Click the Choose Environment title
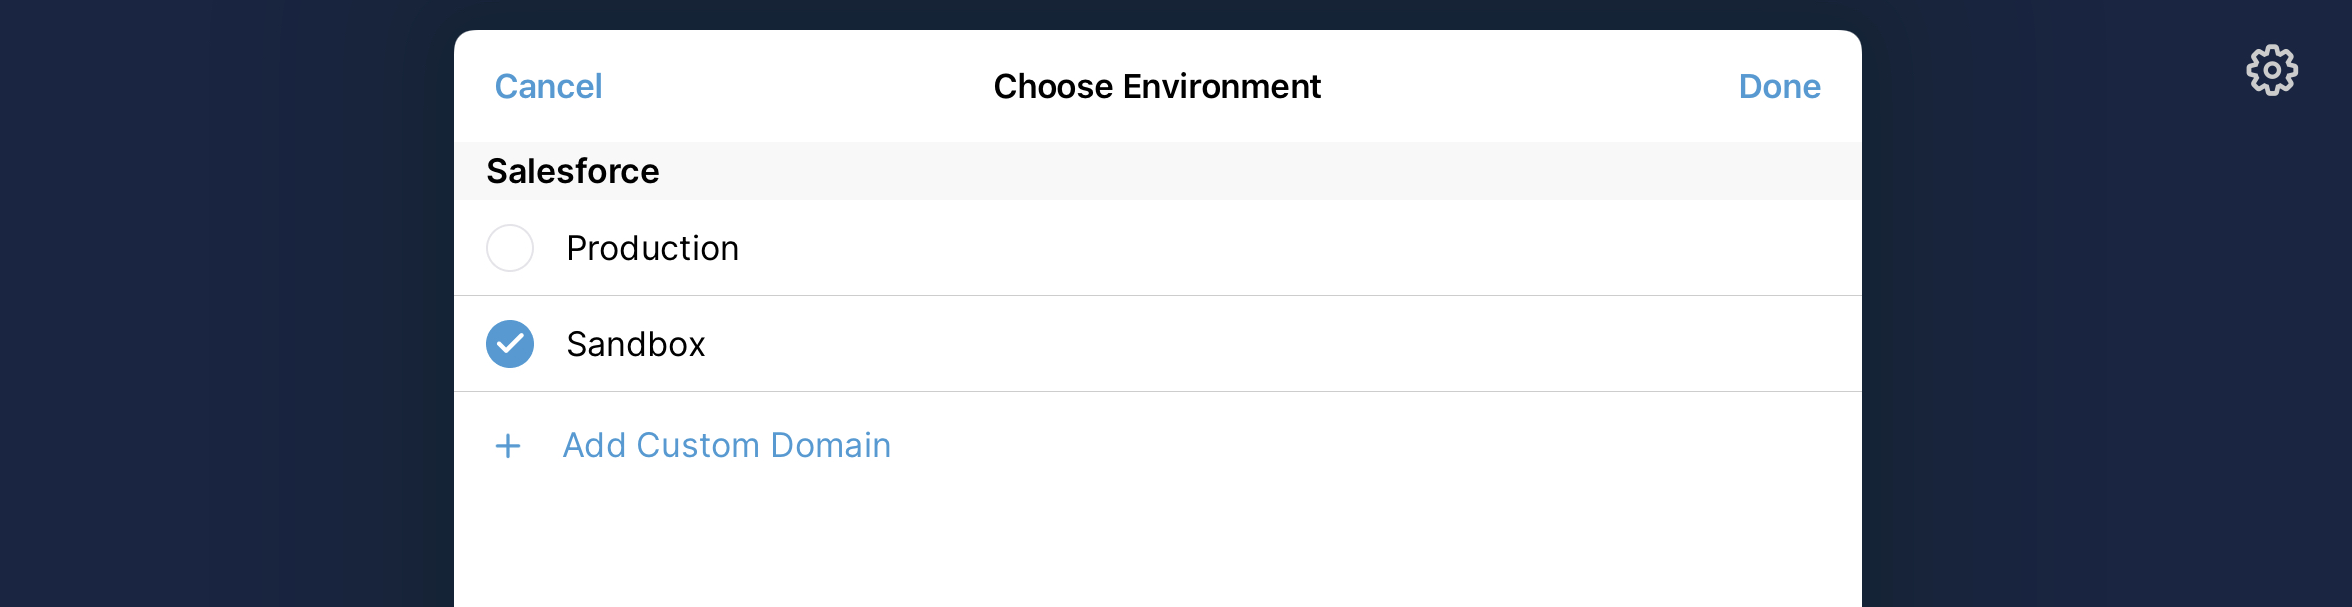Viewport: 2352px width, 607px height. 1157,87
